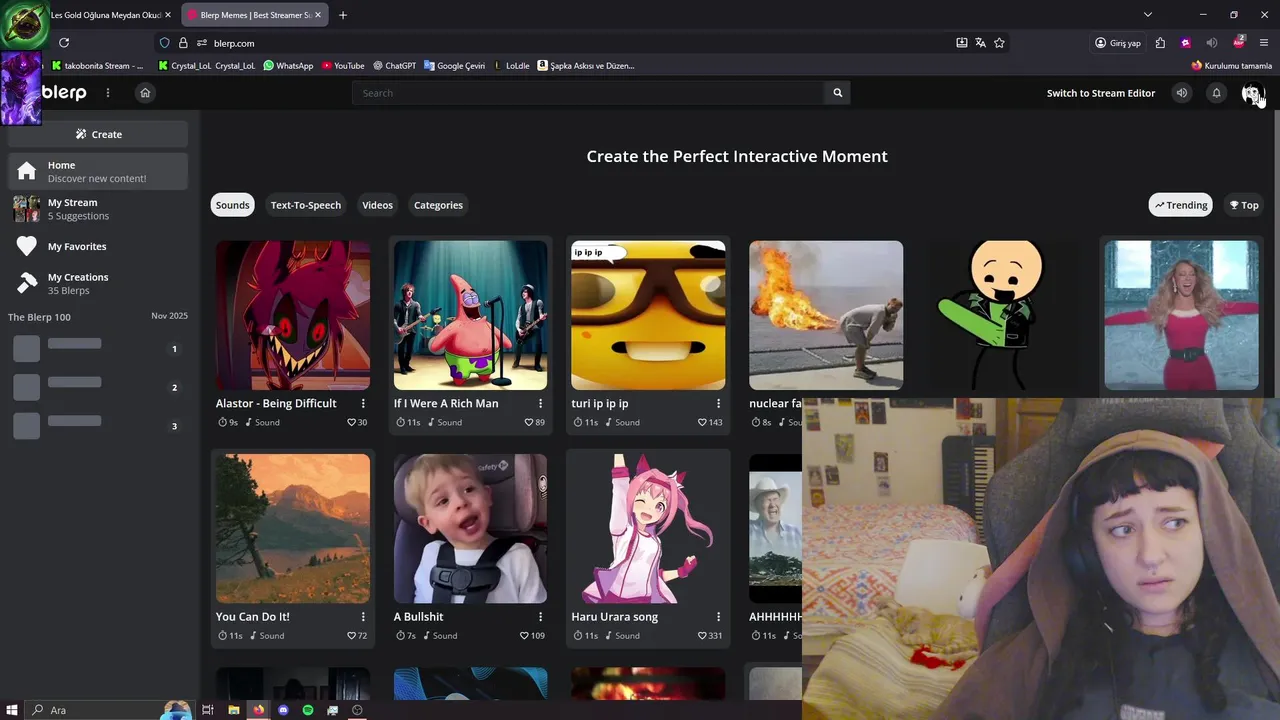
Task: Open options menu for You Can Do It!
Action: tap(363, 617)
